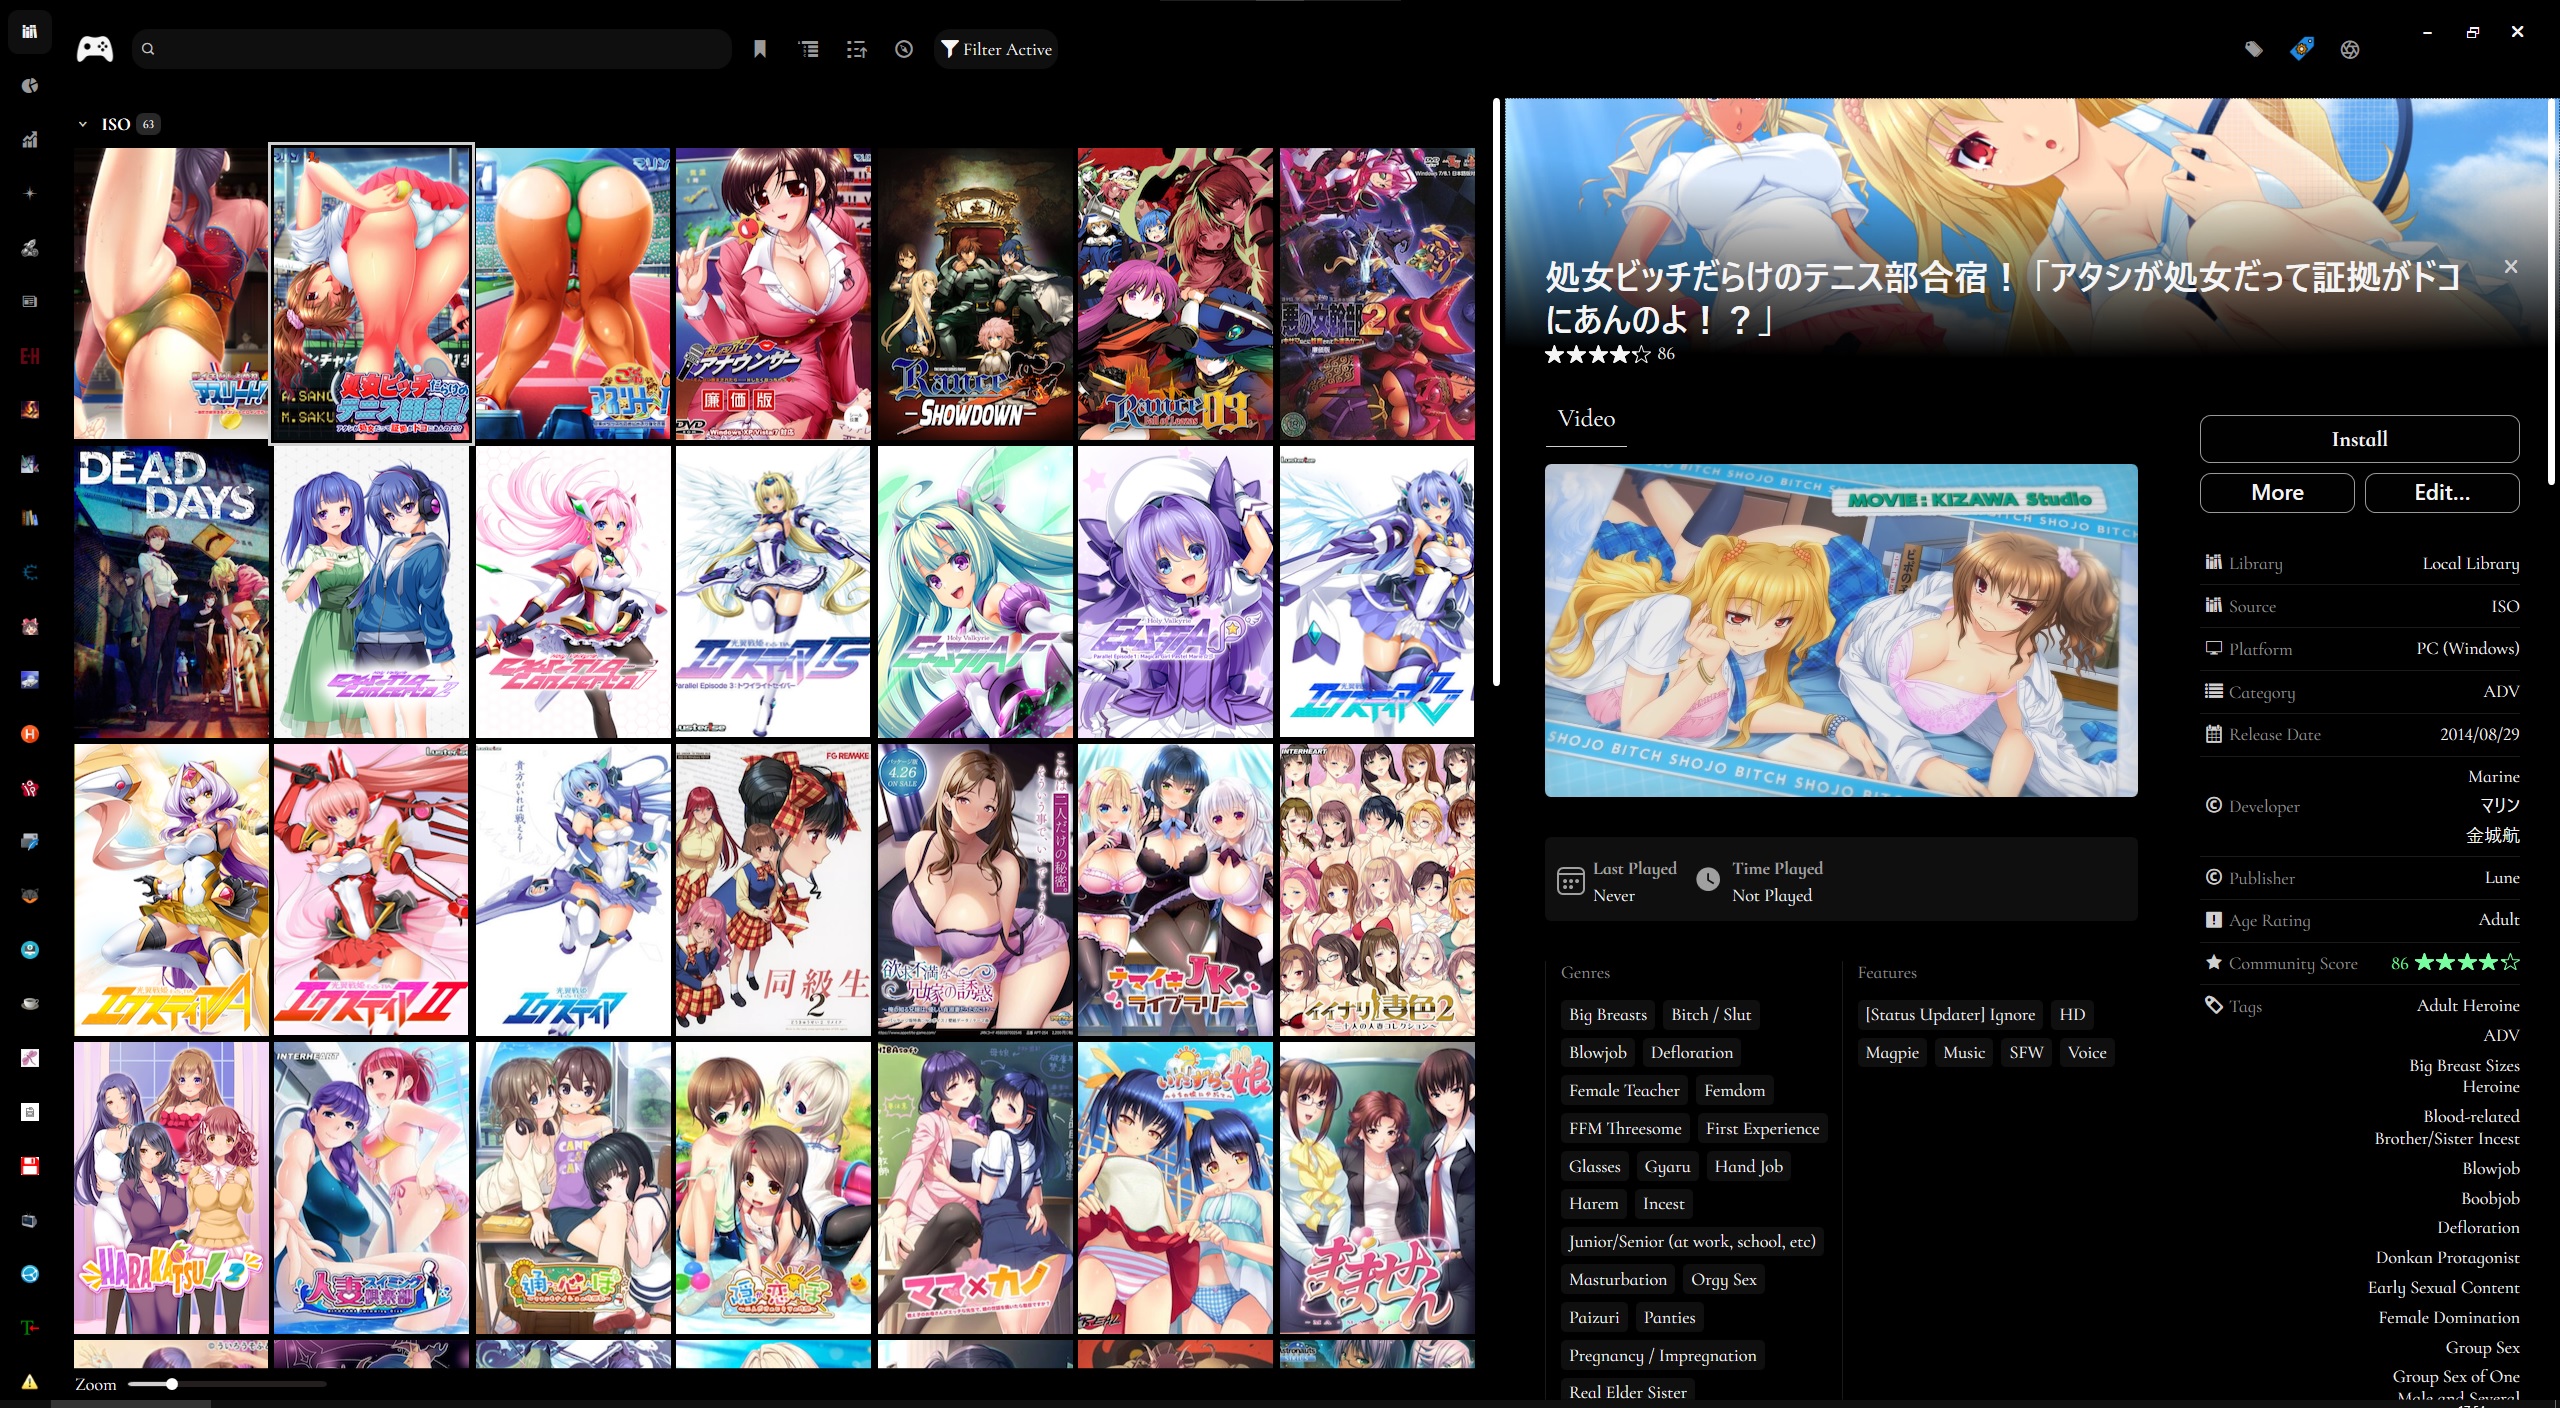The width and height of the screenshot is (2560, 1408).
Task: Adjust the cover Zoom slider
Action: click(x=172, y=1384)
